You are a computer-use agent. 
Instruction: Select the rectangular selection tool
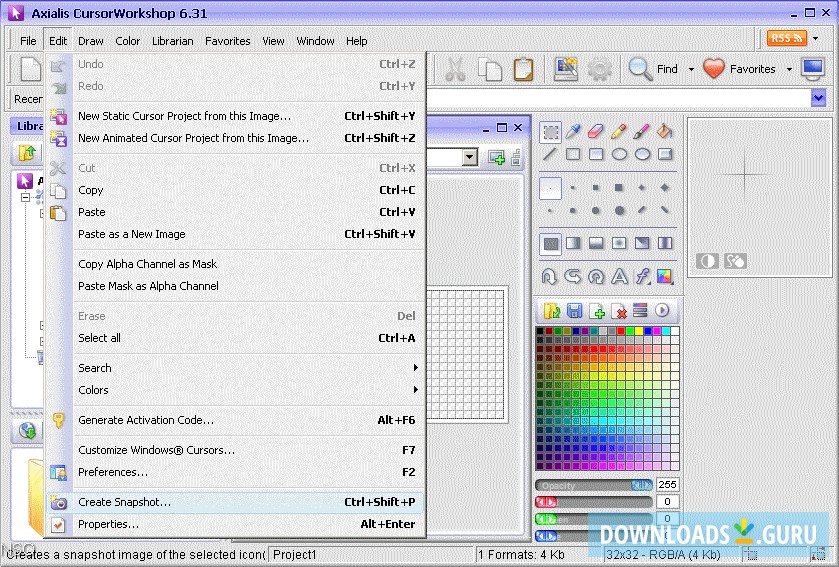tap(550, 132)
